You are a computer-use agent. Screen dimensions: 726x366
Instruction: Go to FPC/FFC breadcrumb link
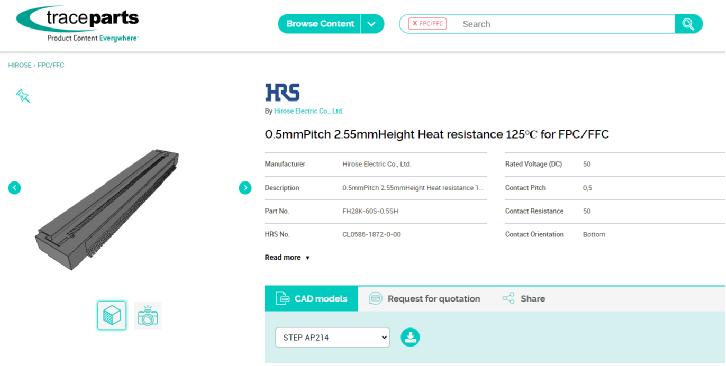(50, 65)
